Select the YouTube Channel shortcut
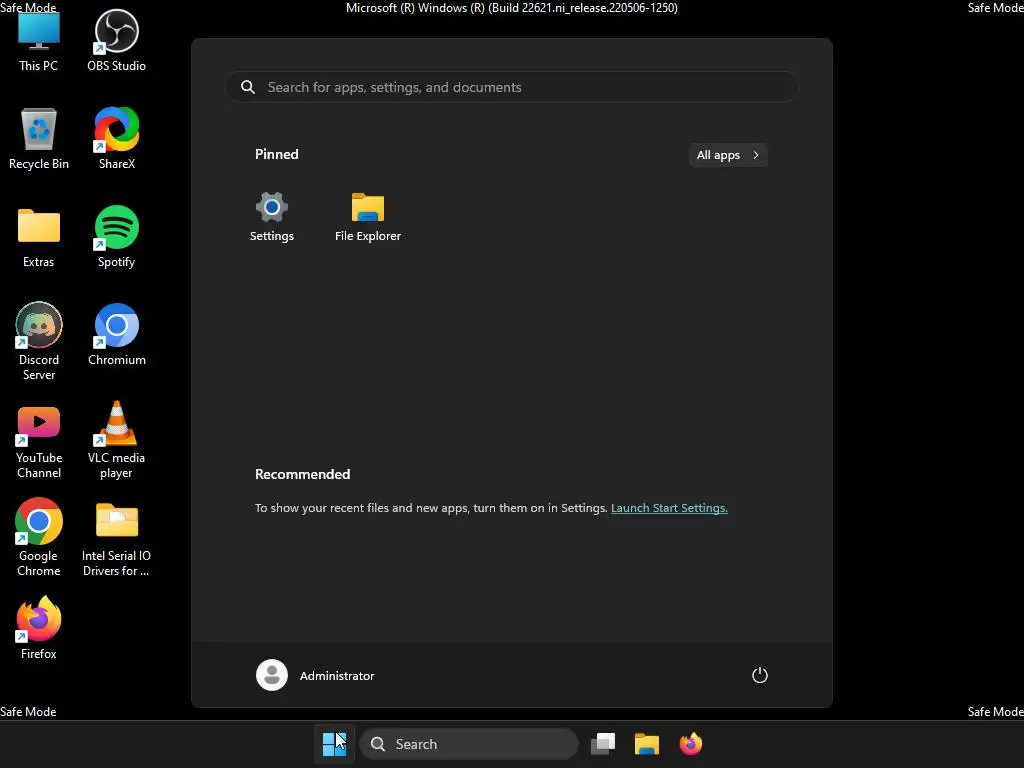1024x768 pixels. coord(39,440)
